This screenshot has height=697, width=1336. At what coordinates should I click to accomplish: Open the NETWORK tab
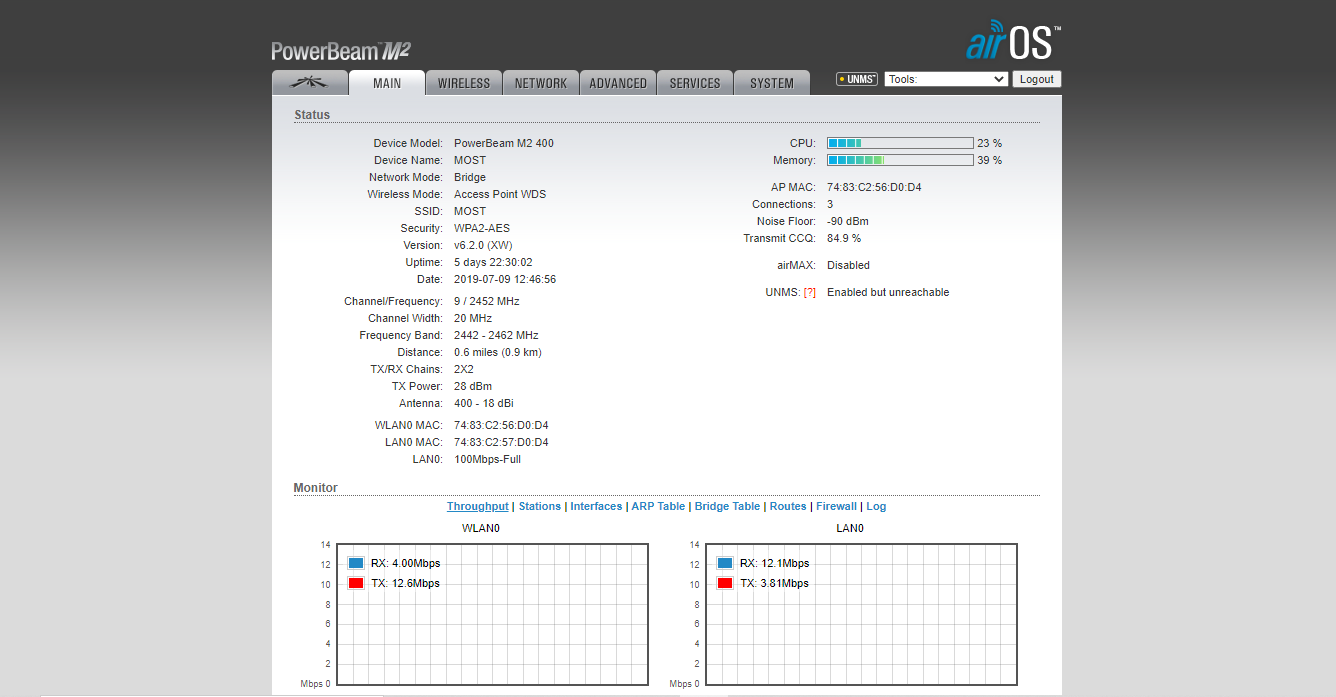point(541,83)
